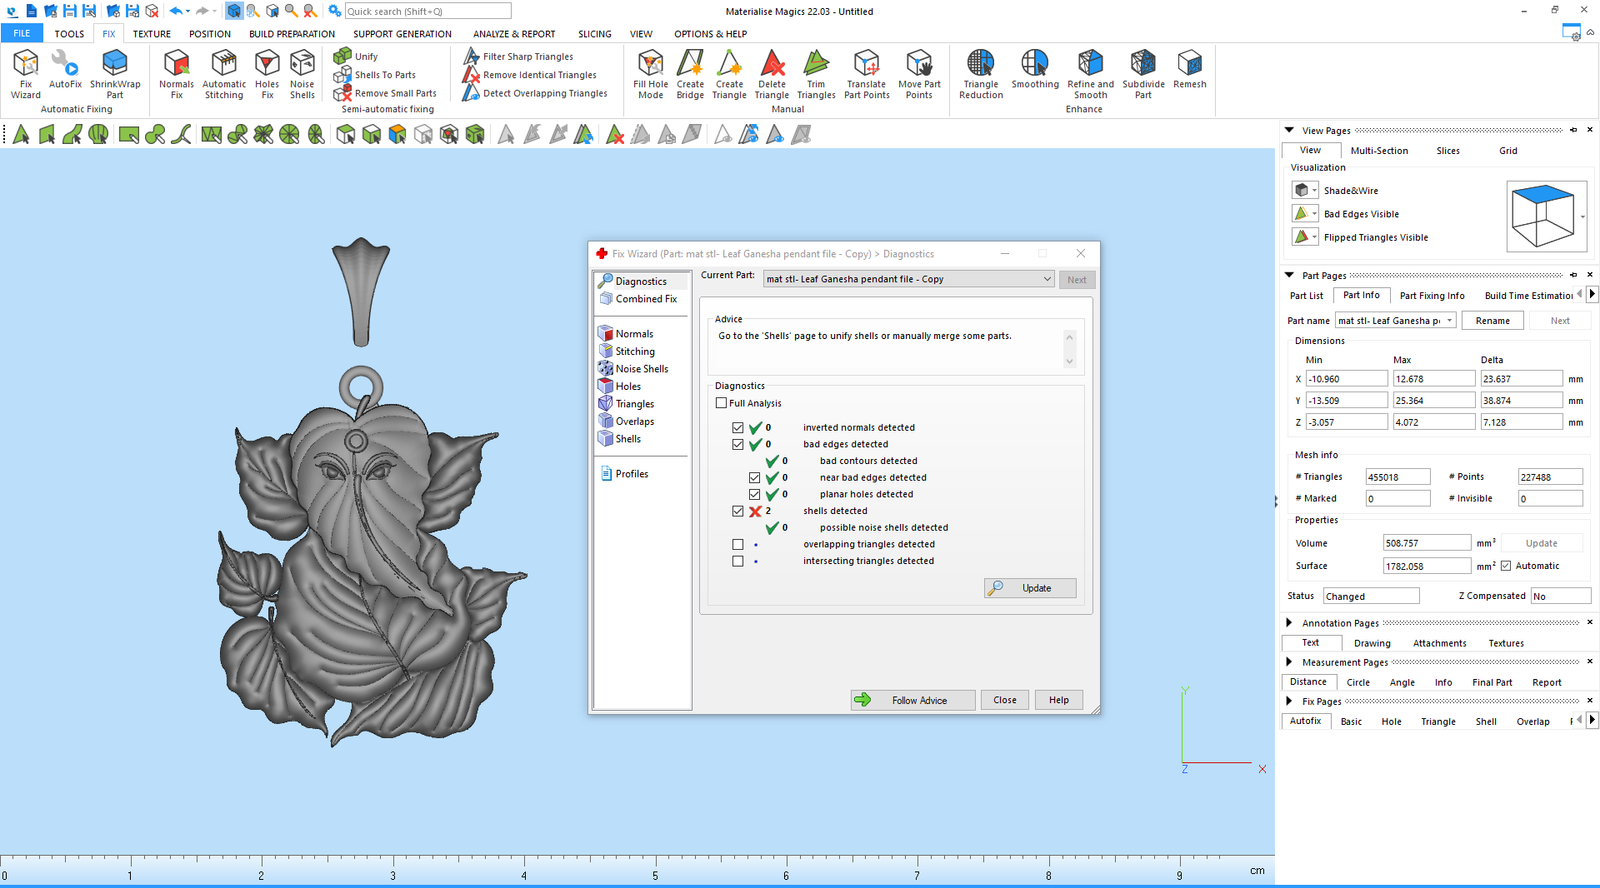Image resolution: width=1600 pixels, height=888 pixels.
Task: Select the Normals Fix tool
Action: 177,74
